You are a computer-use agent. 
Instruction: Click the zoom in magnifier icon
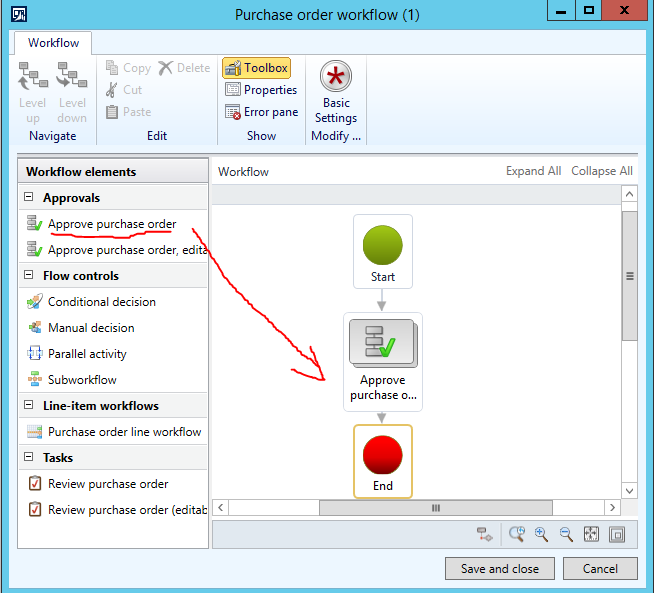[x=541, y=534]
